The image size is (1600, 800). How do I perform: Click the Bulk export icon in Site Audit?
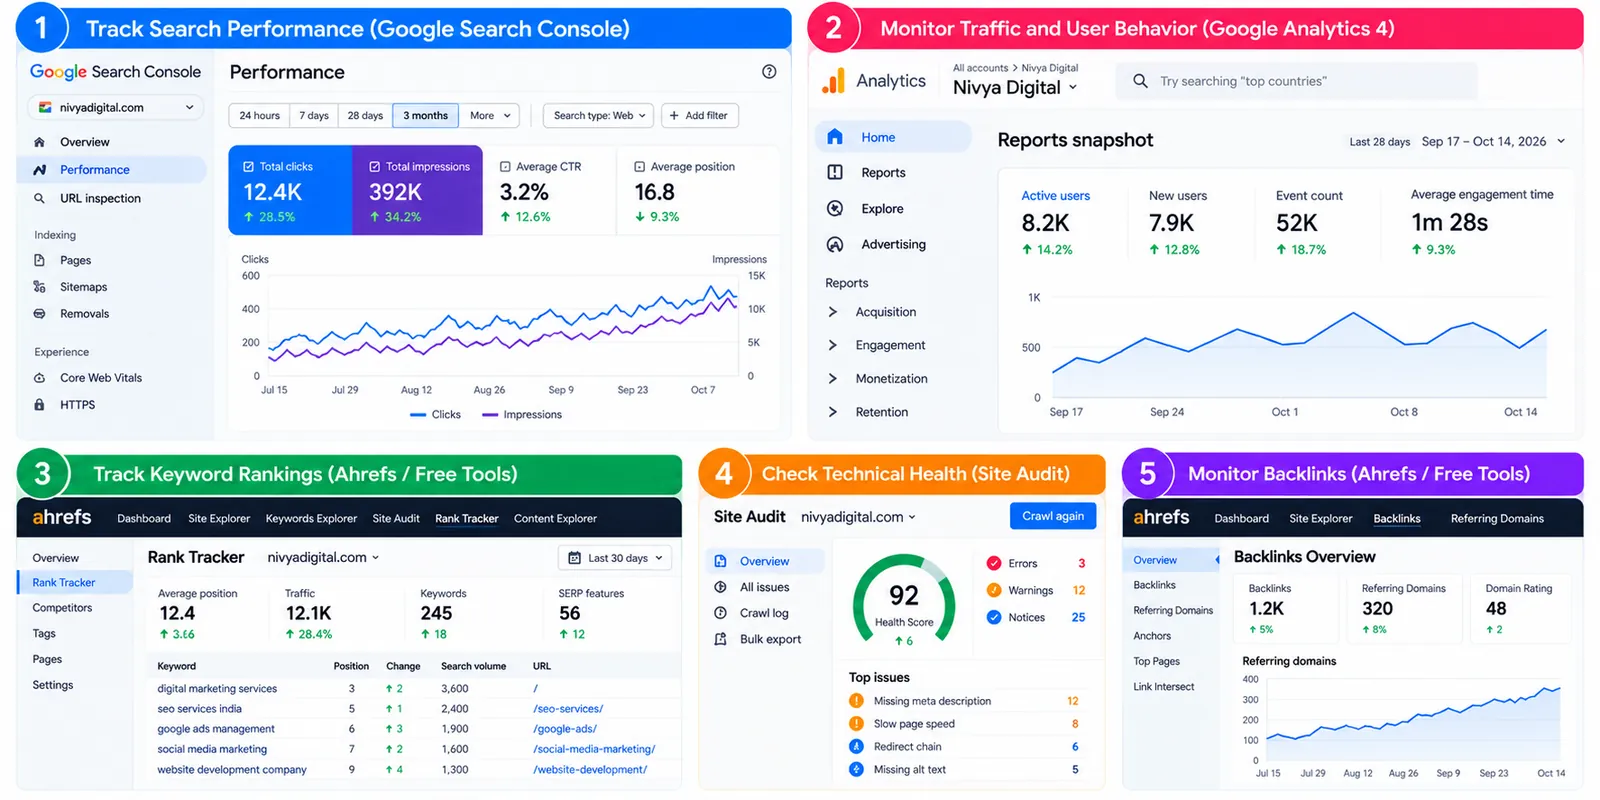[x=720, y=639]
